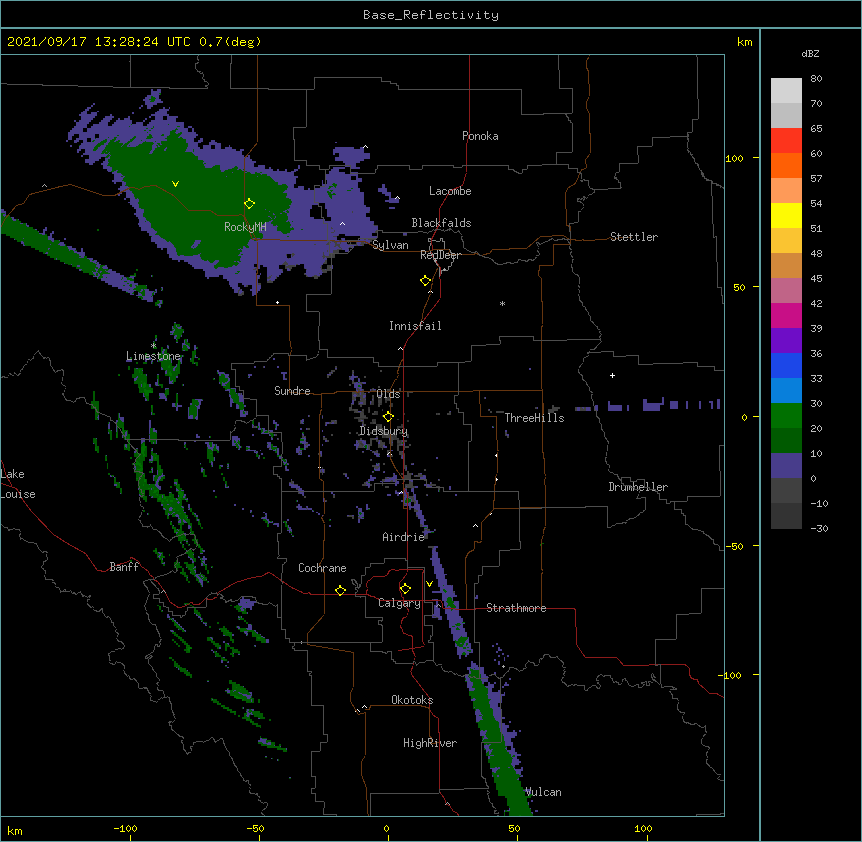Click the yellow v marker east of Calgary
Viewport: 862px width, 842px height.
pyautogui.click(x=429, y=584)
